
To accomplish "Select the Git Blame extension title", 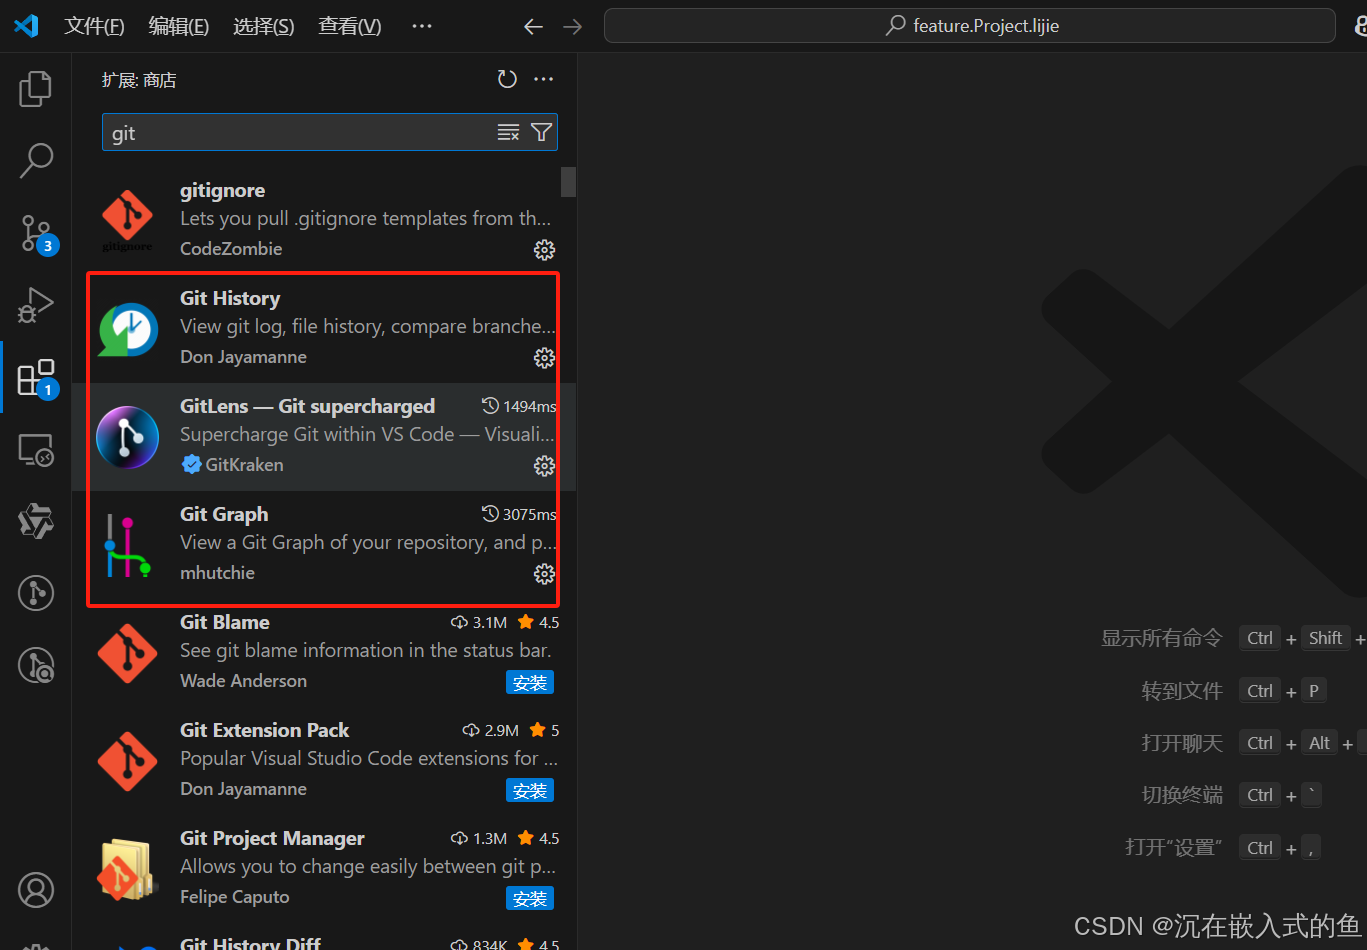I will [x=224, y=622].
